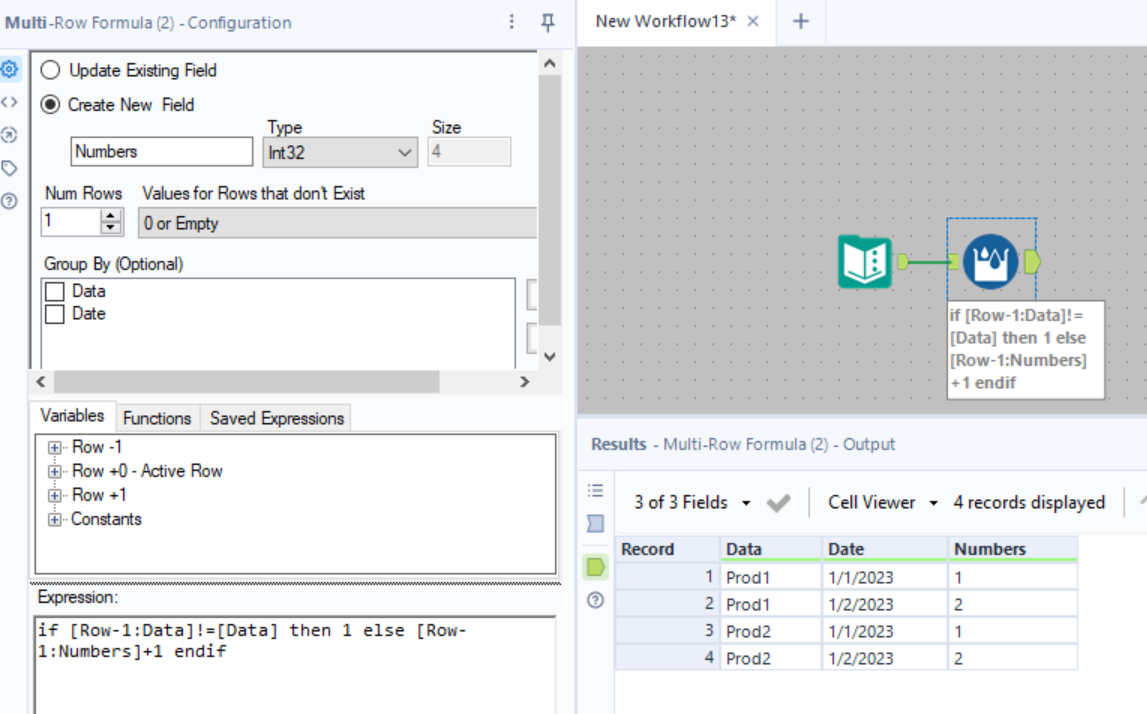Select the Input Data tool on canvas
The width and height of the screenshot is (1147, 714).
(x=862, y=260)
